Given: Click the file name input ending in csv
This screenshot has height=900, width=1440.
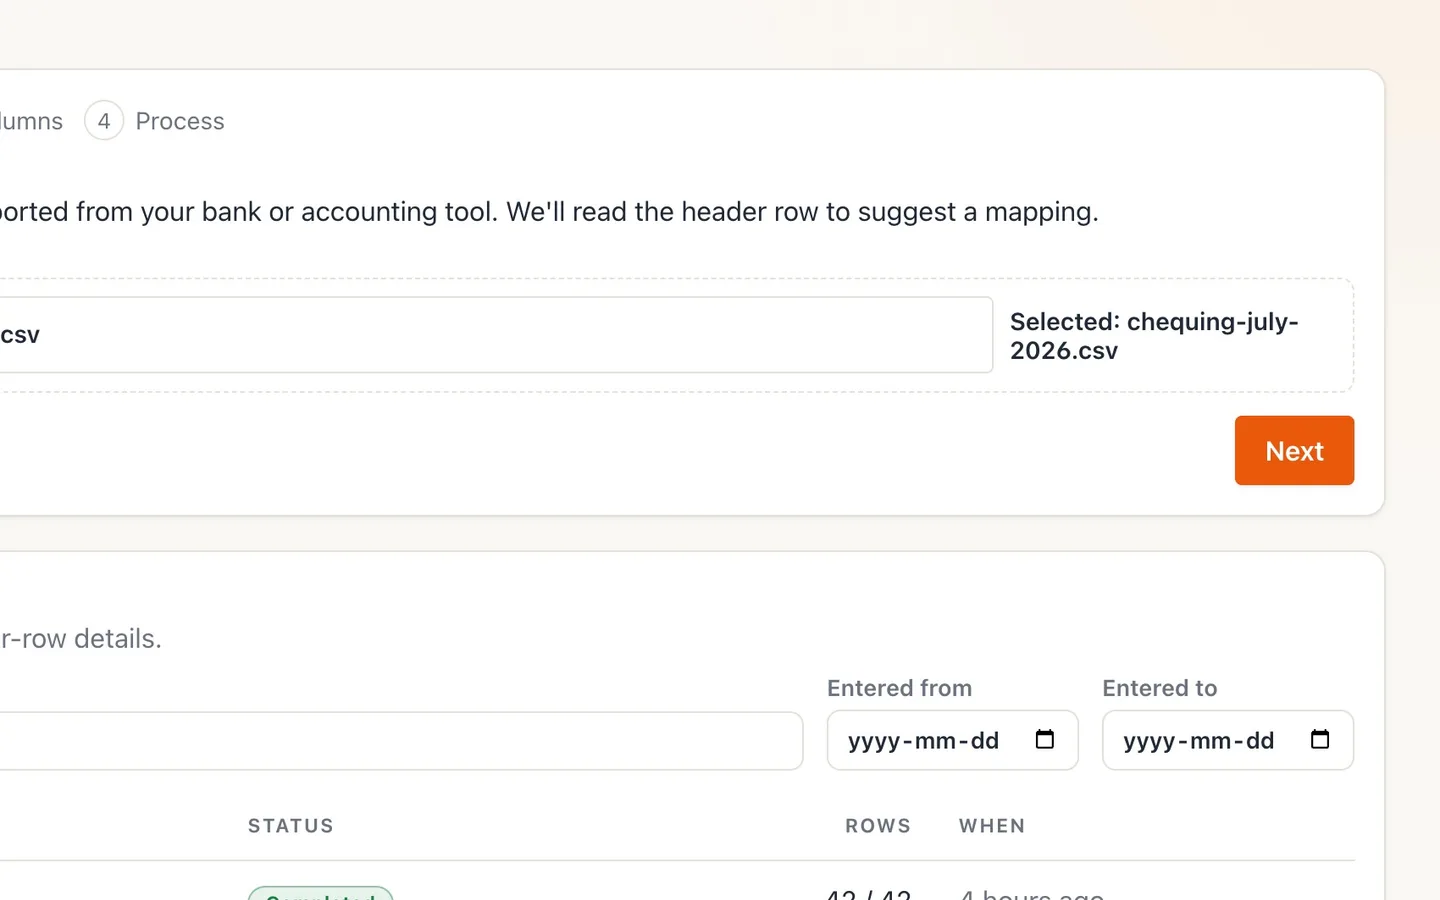Looking at the screenshot, I should pos(495,335).
